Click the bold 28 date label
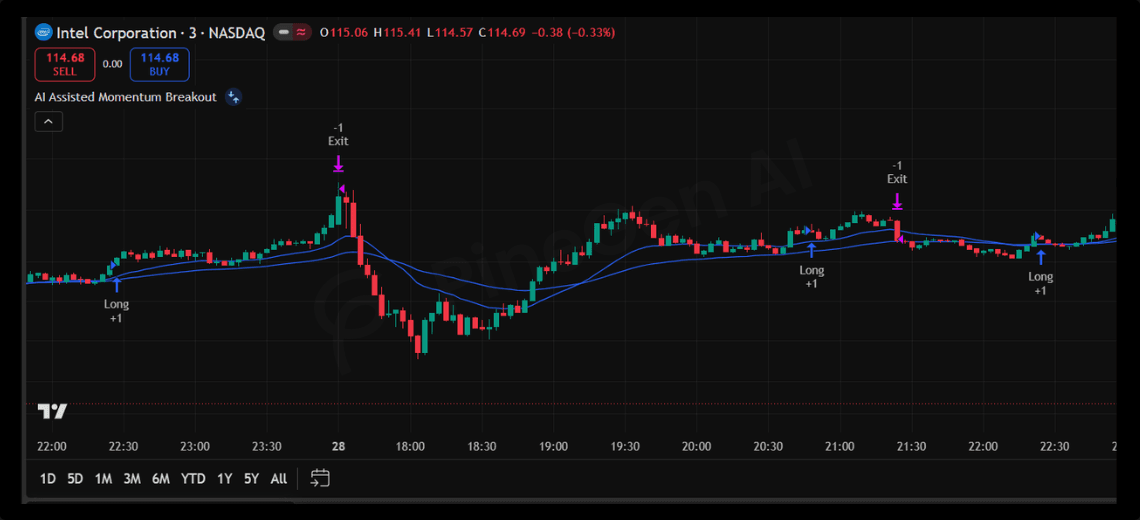This screenshot has width=1140, height=520. coord(338,447)
